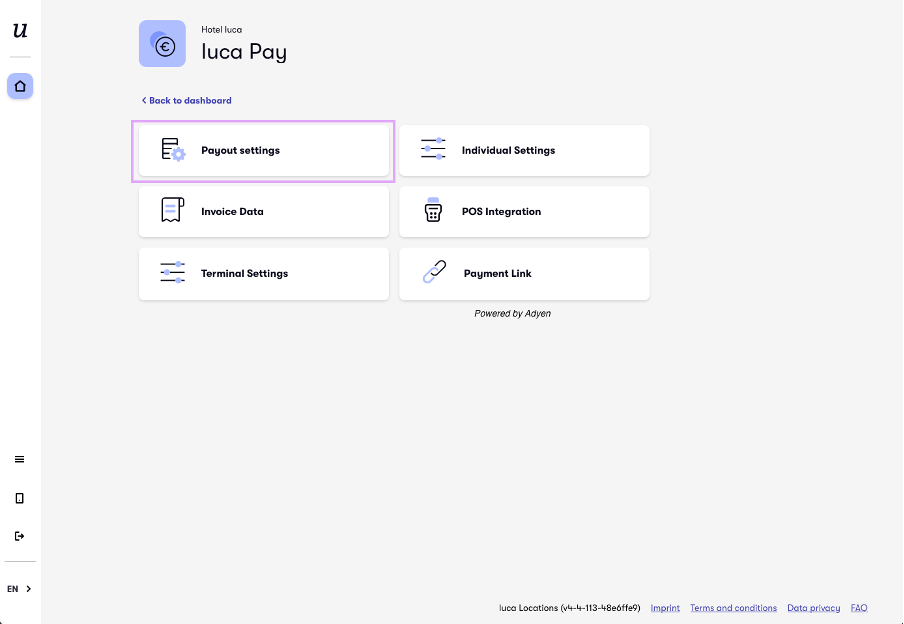Click the Terminal Settings sliders icon
Image resolution: width=904 pixels, height=624 pixels.
(172, 272)
